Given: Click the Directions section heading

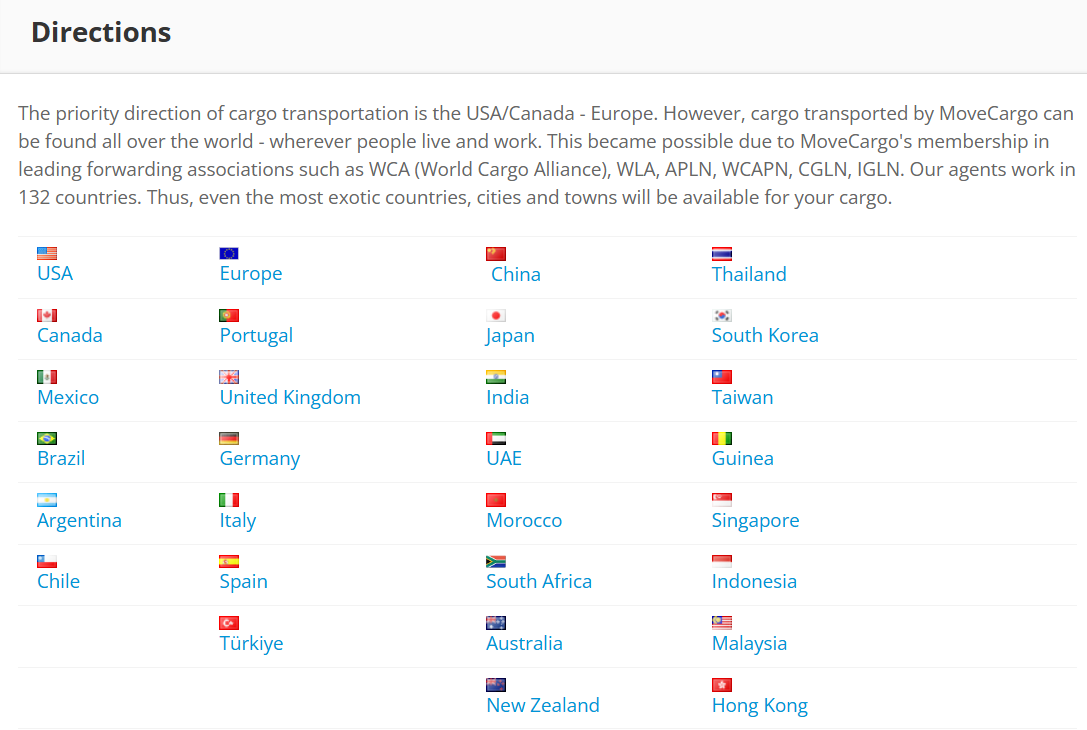Looking at the screenshot, I should click(101, 33).
